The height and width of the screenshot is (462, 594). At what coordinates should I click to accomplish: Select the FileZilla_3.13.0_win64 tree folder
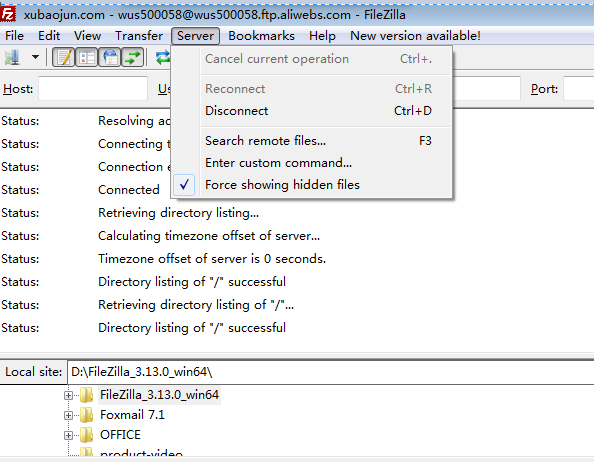tap(159, 395)
